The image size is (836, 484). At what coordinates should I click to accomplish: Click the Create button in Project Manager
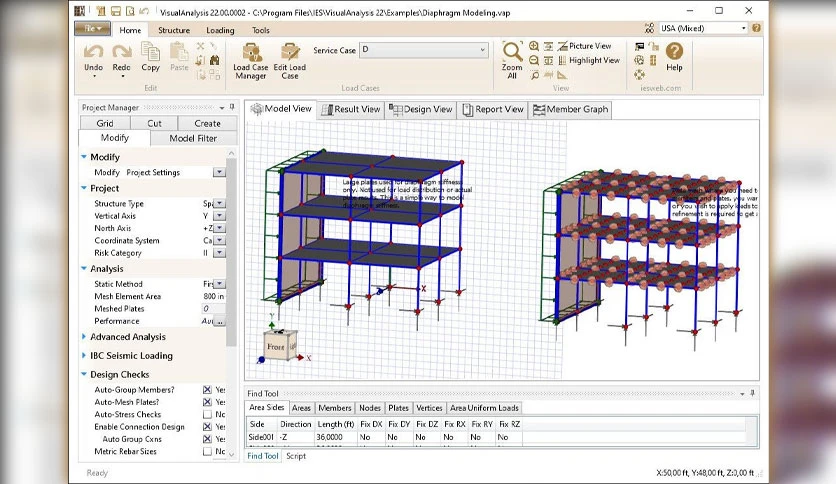click(x=207, y=123)
